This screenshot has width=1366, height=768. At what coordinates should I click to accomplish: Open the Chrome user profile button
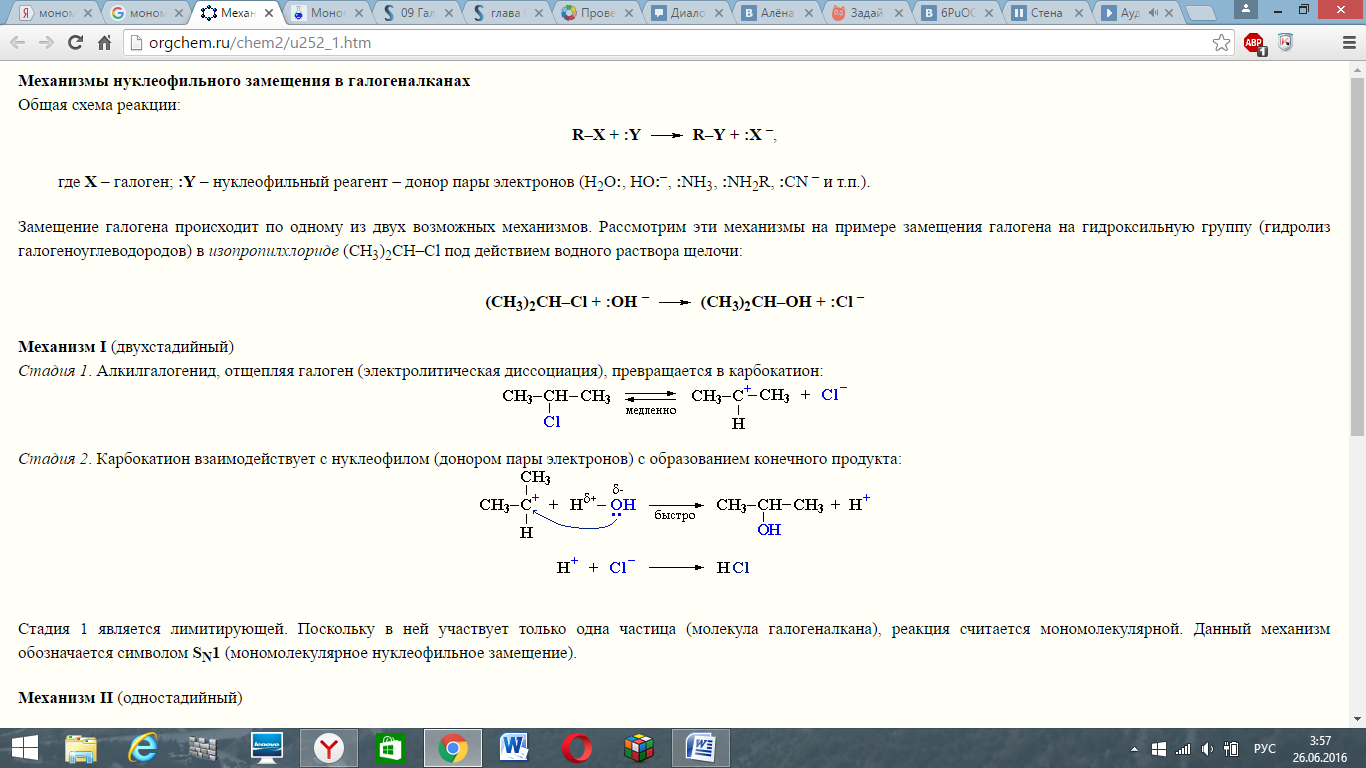(1244, 8)
